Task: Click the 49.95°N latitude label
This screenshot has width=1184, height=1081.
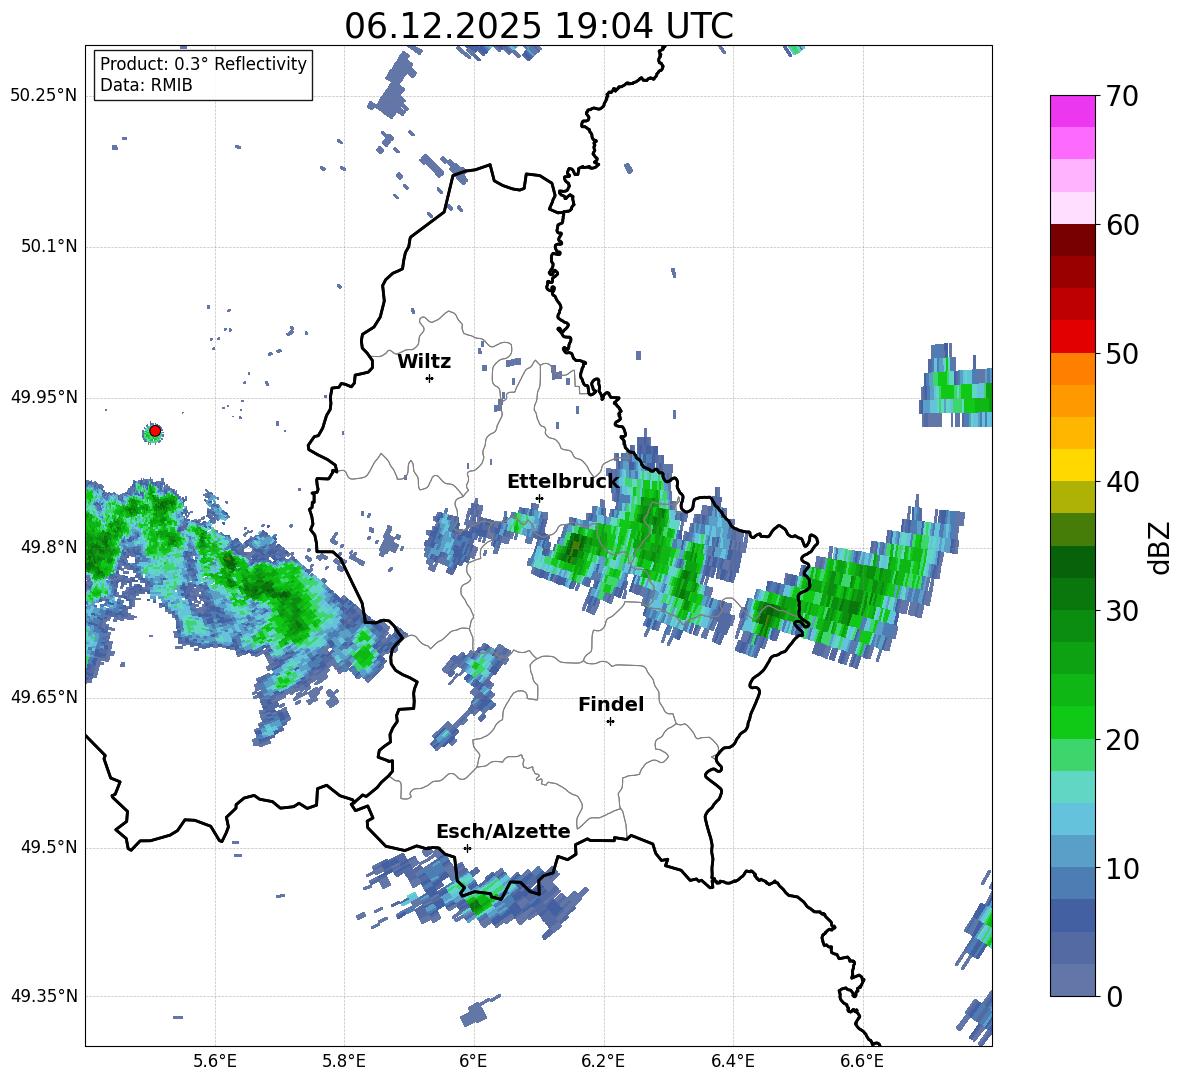Action: pos(44,397)
